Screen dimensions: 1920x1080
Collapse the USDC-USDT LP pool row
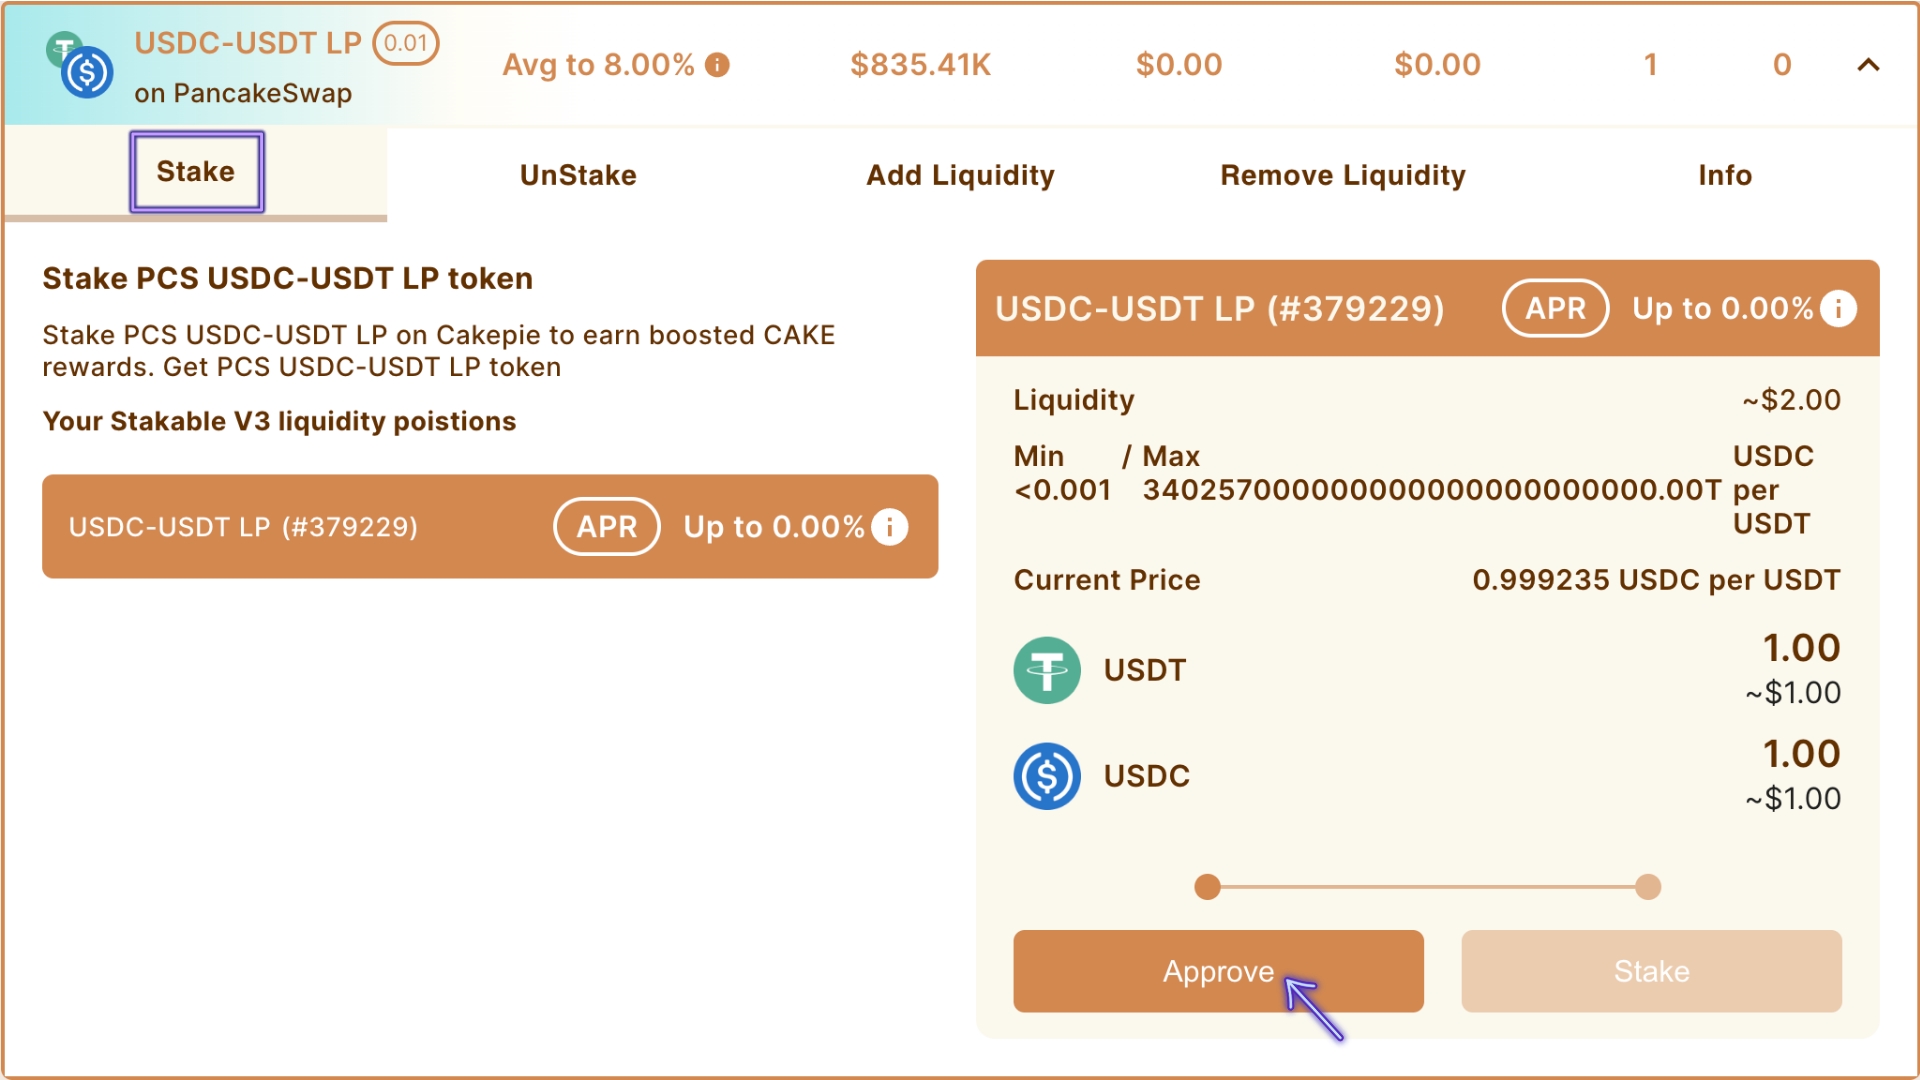pos(1868,65)
